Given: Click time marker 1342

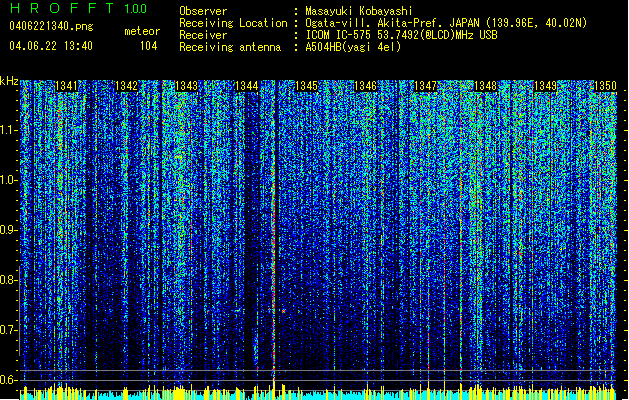Looking at the screenshot, I should (x=126, y=86).
